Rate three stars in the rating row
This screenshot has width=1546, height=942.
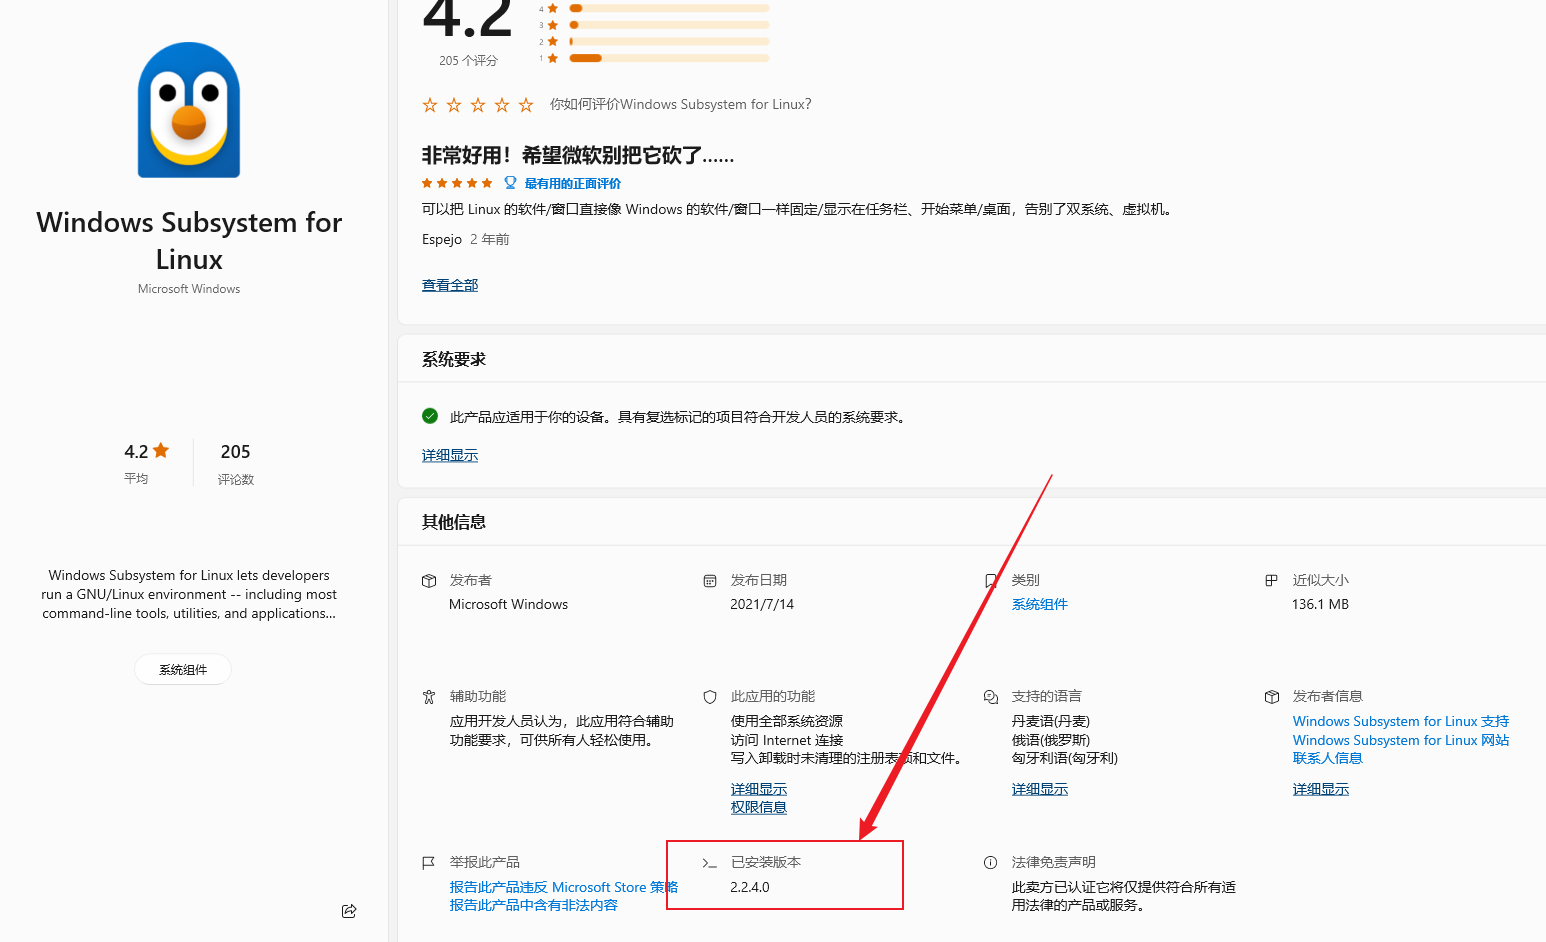pyautogui.click(x=478, y=105)
